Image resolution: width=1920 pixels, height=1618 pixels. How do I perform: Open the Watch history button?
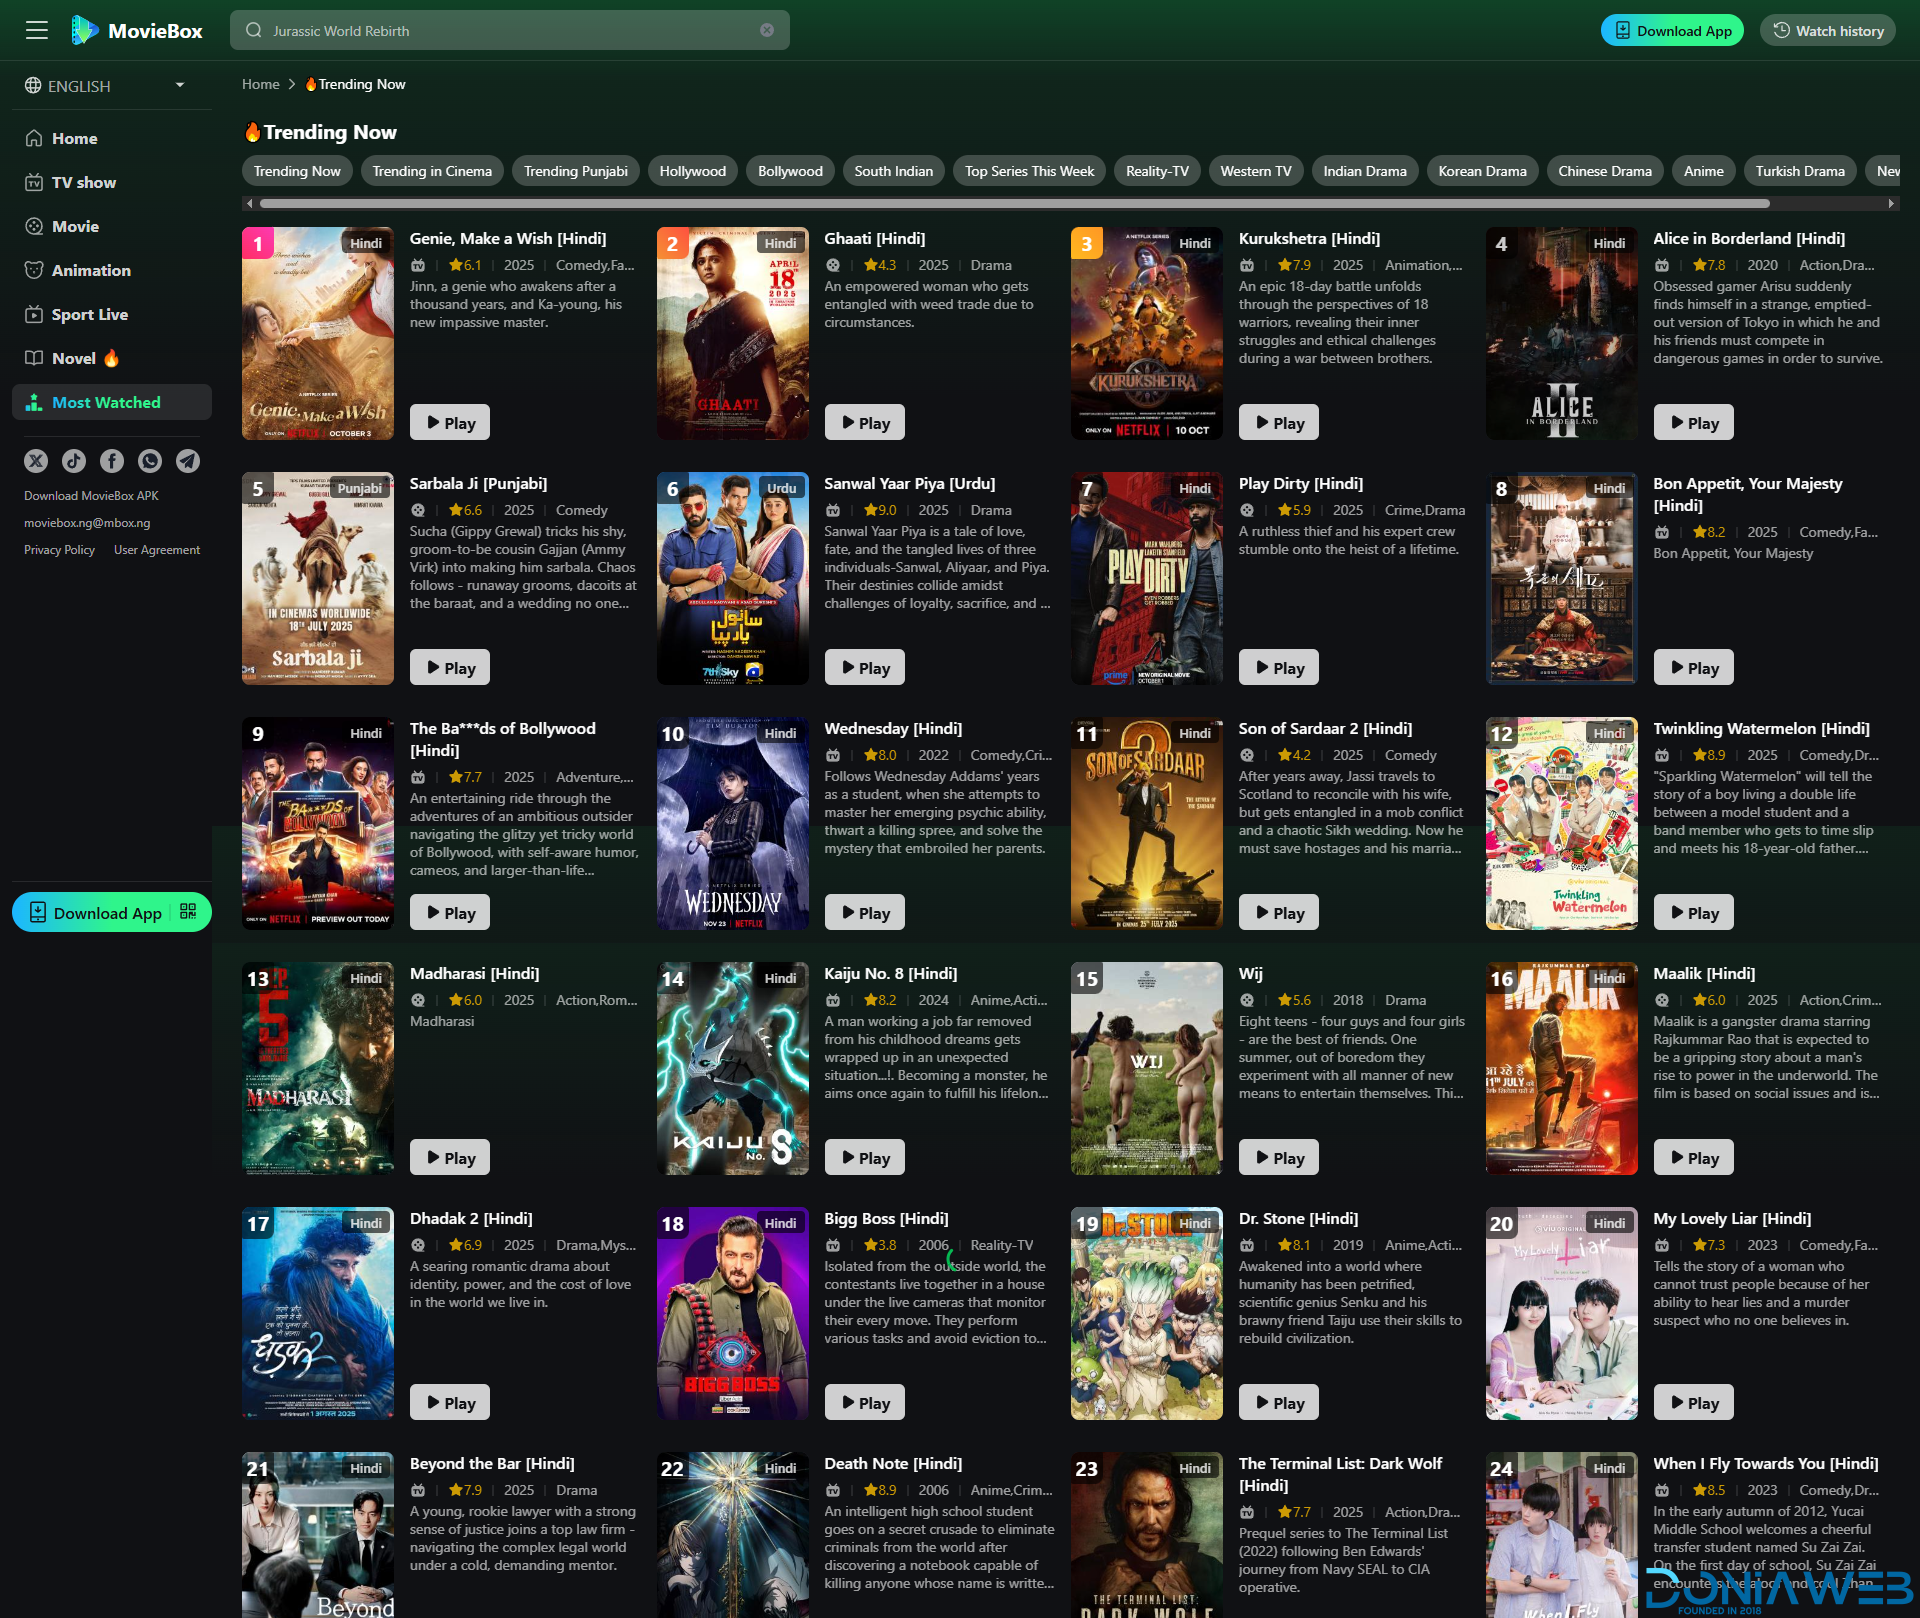[1828, 30]
